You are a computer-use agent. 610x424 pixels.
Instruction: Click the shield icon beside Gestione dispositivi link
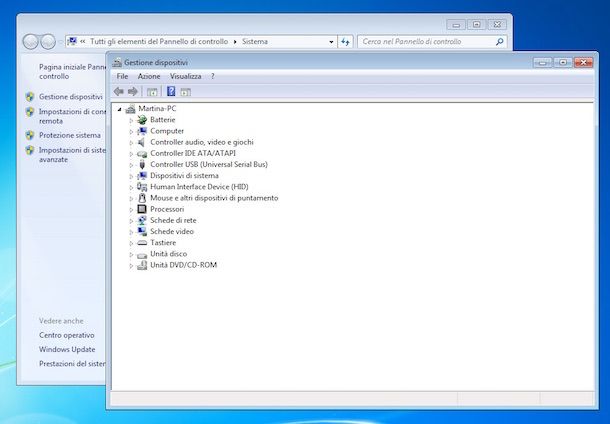30,97
